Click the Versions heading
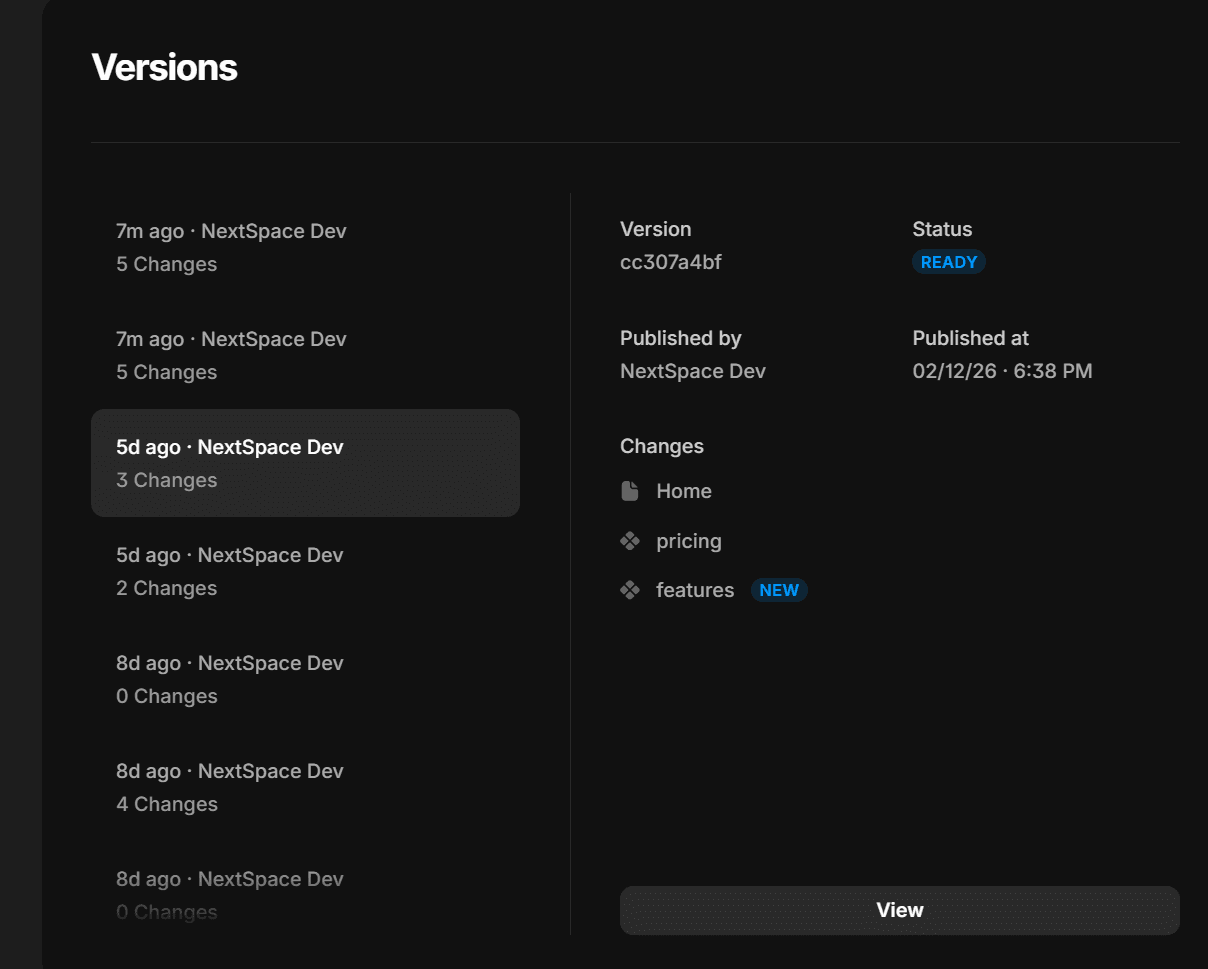The width and height of the screenshot is (1208, 969). [164, 67]
